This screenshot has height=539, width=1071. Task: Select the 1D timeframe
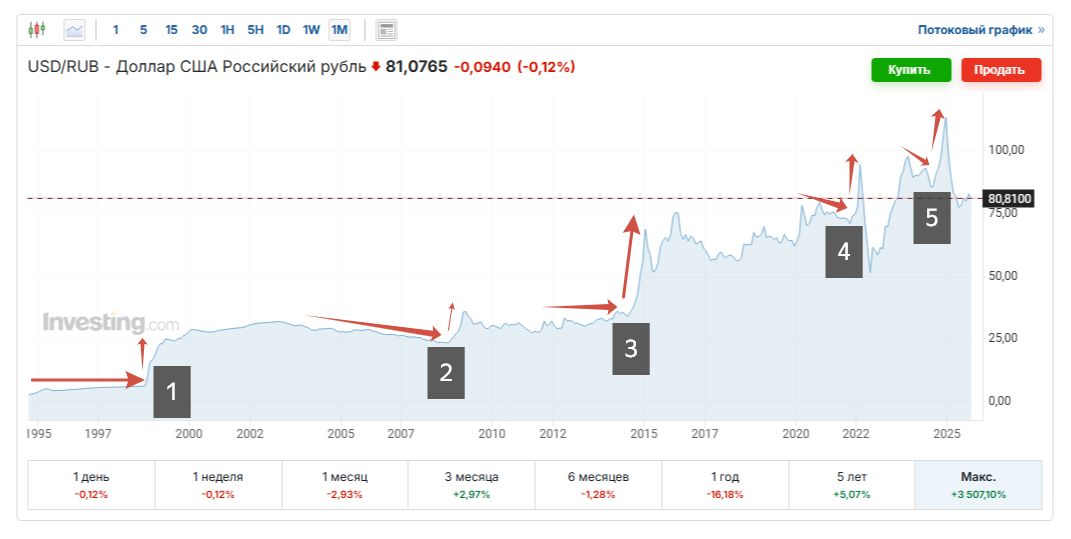point(283,30)
